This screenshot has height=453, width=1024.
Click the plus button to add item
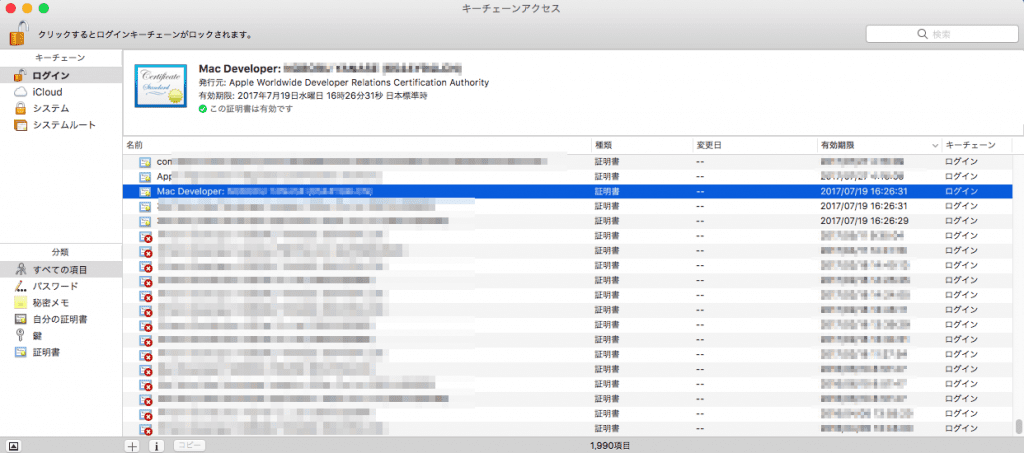132,445
